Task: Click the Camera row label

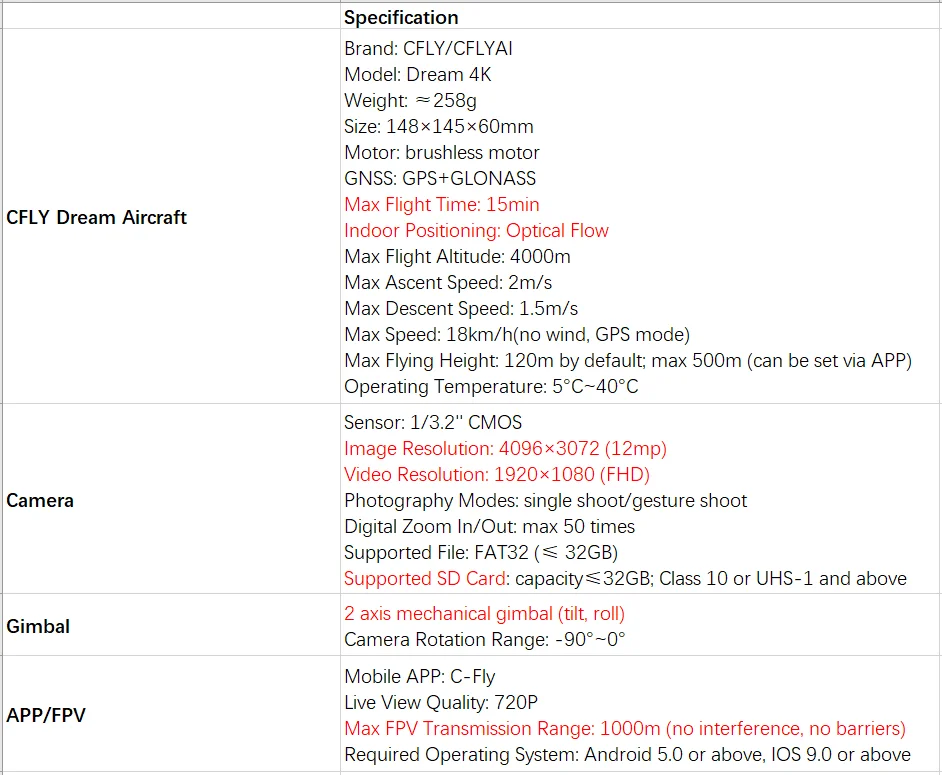Action: coord(40,500)
